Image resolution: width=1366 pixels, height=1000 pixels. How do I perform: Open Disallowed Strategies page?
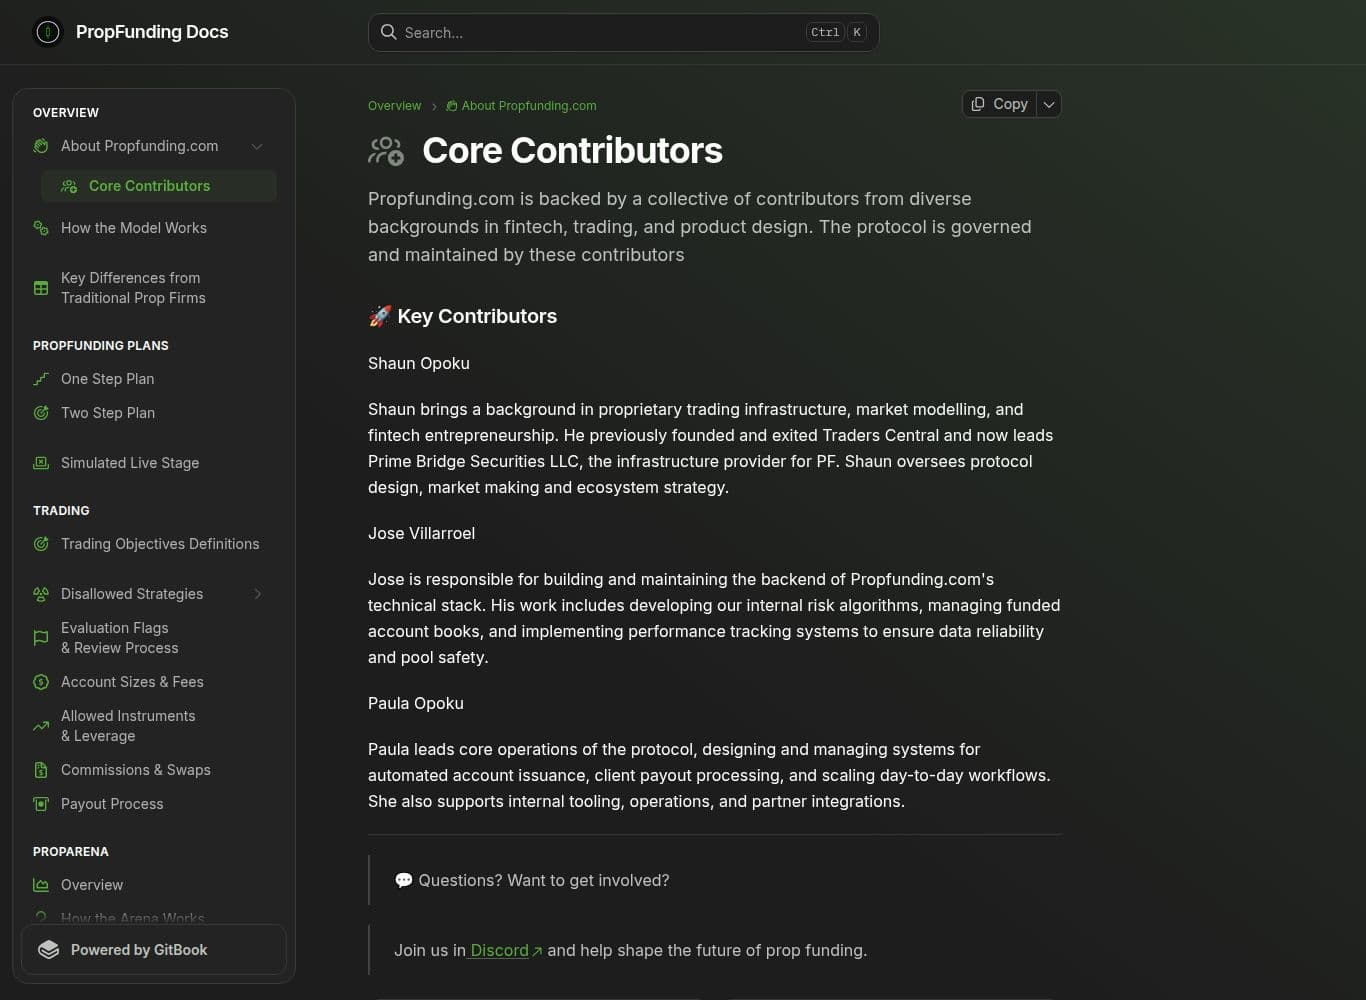132,594
